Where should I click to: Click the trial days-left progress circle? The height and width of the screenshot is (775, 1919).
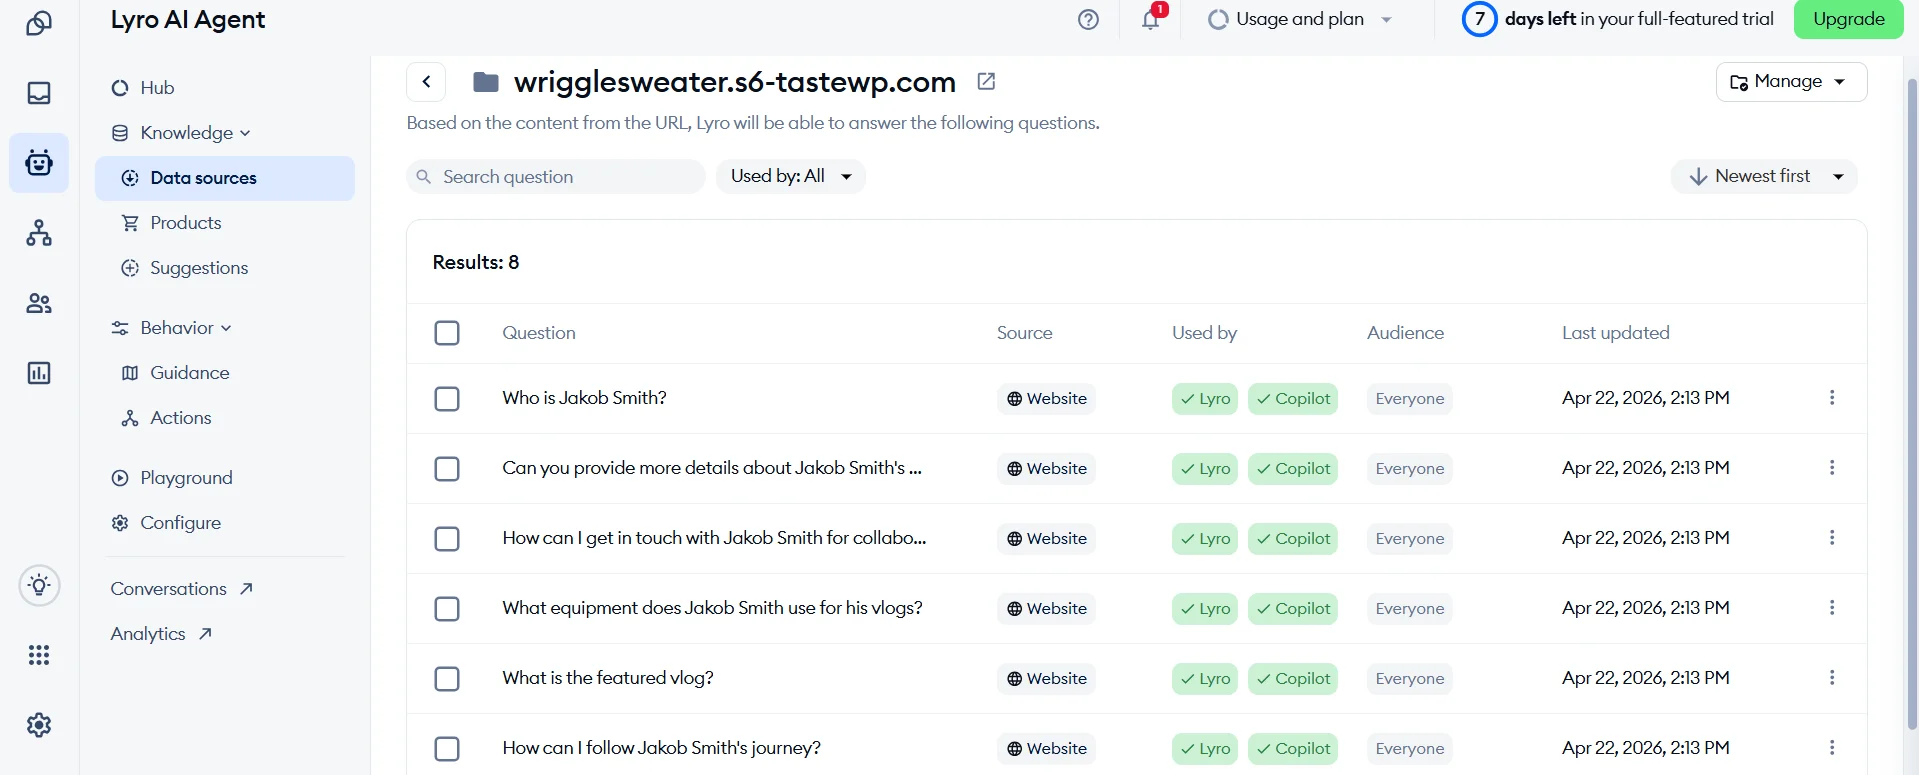tap(1480, 19)
